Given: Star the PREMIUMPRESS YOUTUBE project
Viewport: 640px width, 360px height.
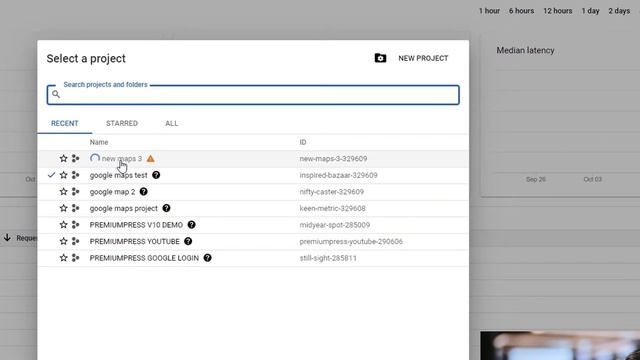Looking at the screenshot, I should 63,241.
